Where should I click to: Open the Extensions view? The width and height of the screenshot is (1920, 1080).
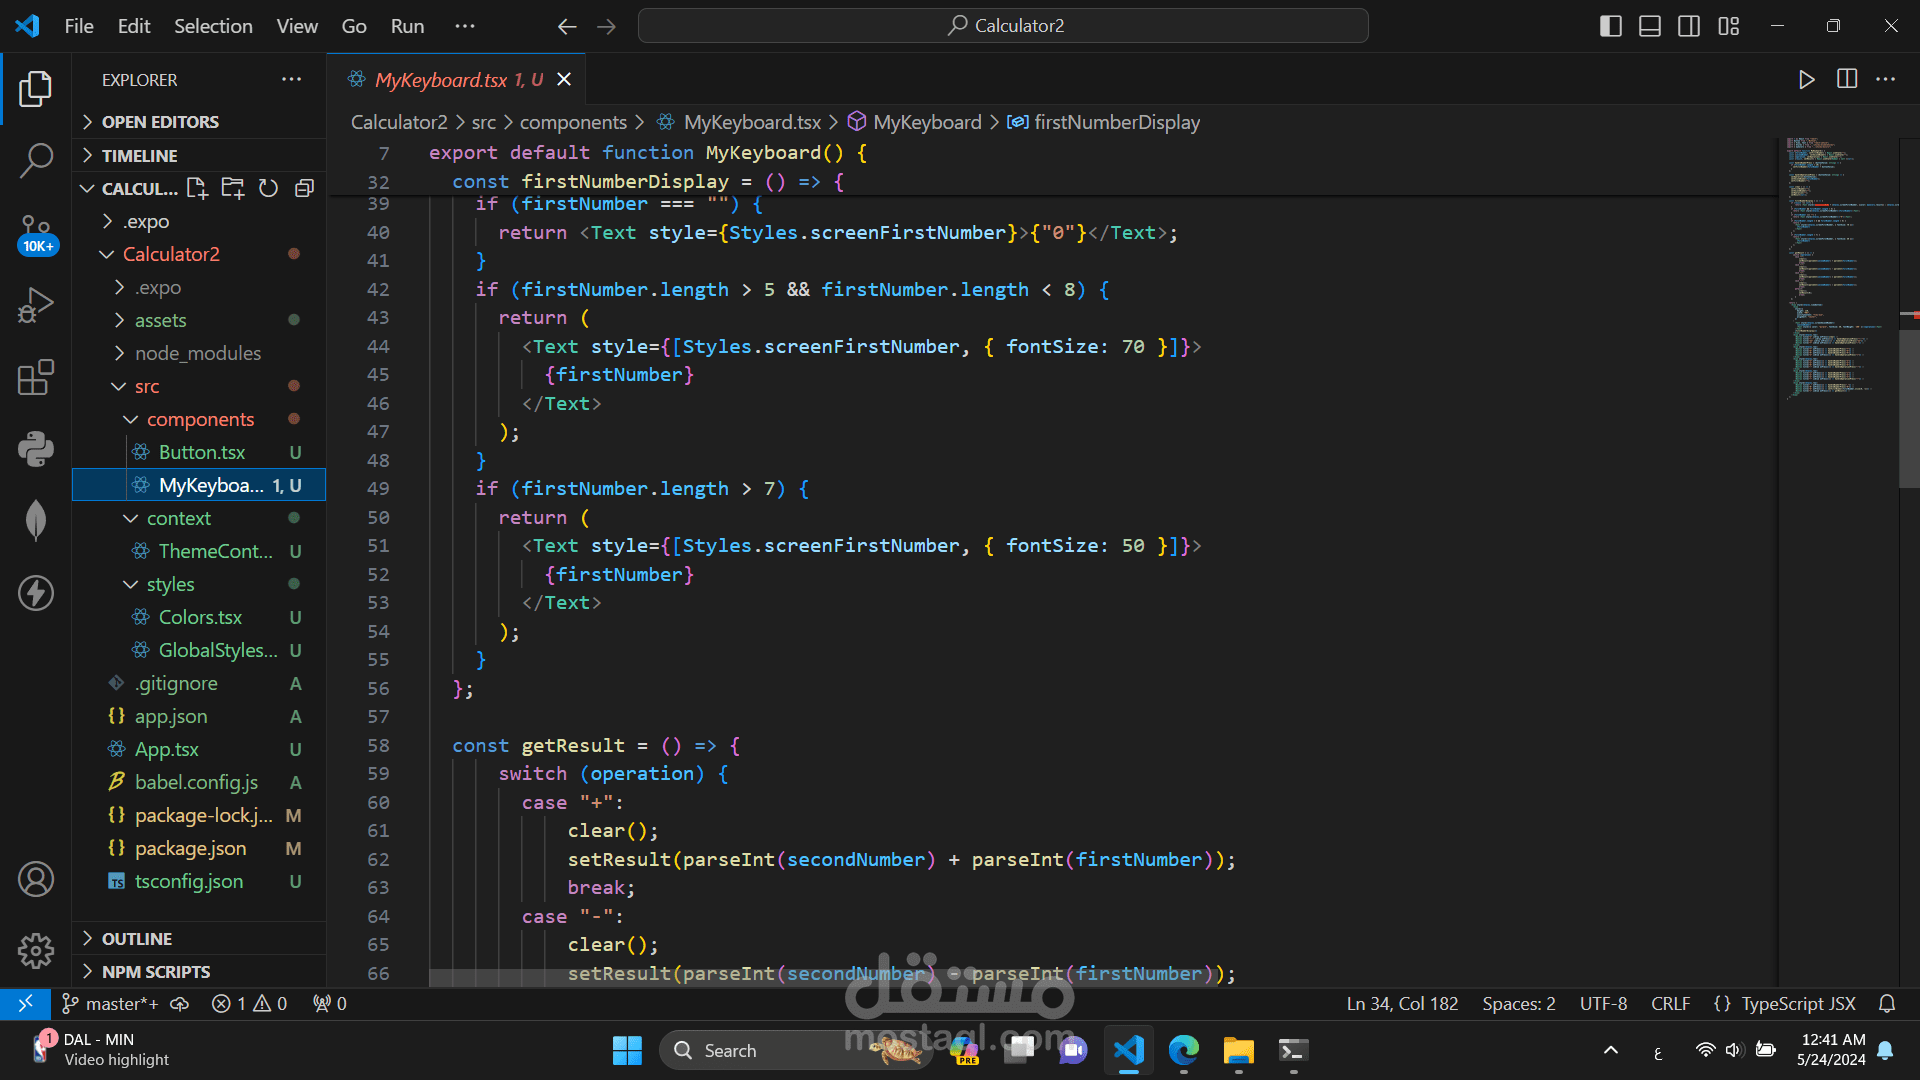tap(36, 378)
